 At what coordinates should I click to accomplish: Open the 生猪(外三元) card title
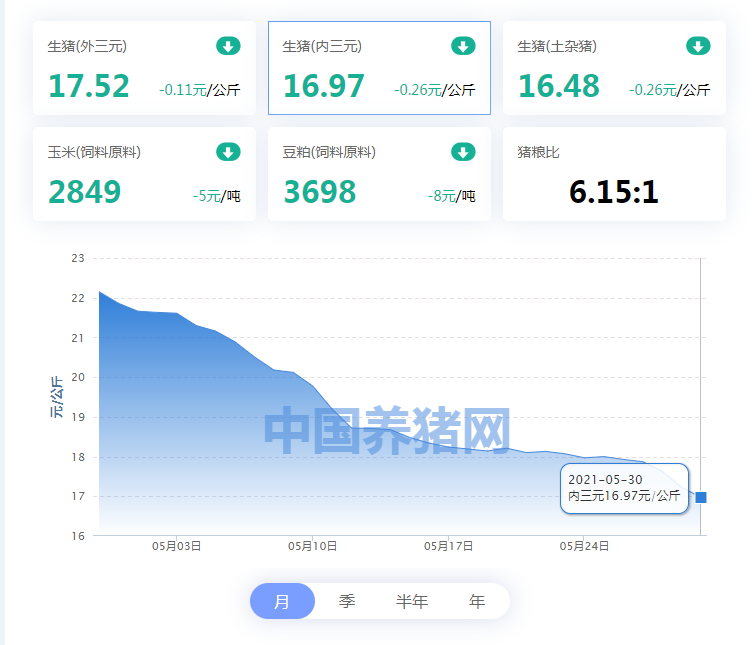[x=87, y=46]
